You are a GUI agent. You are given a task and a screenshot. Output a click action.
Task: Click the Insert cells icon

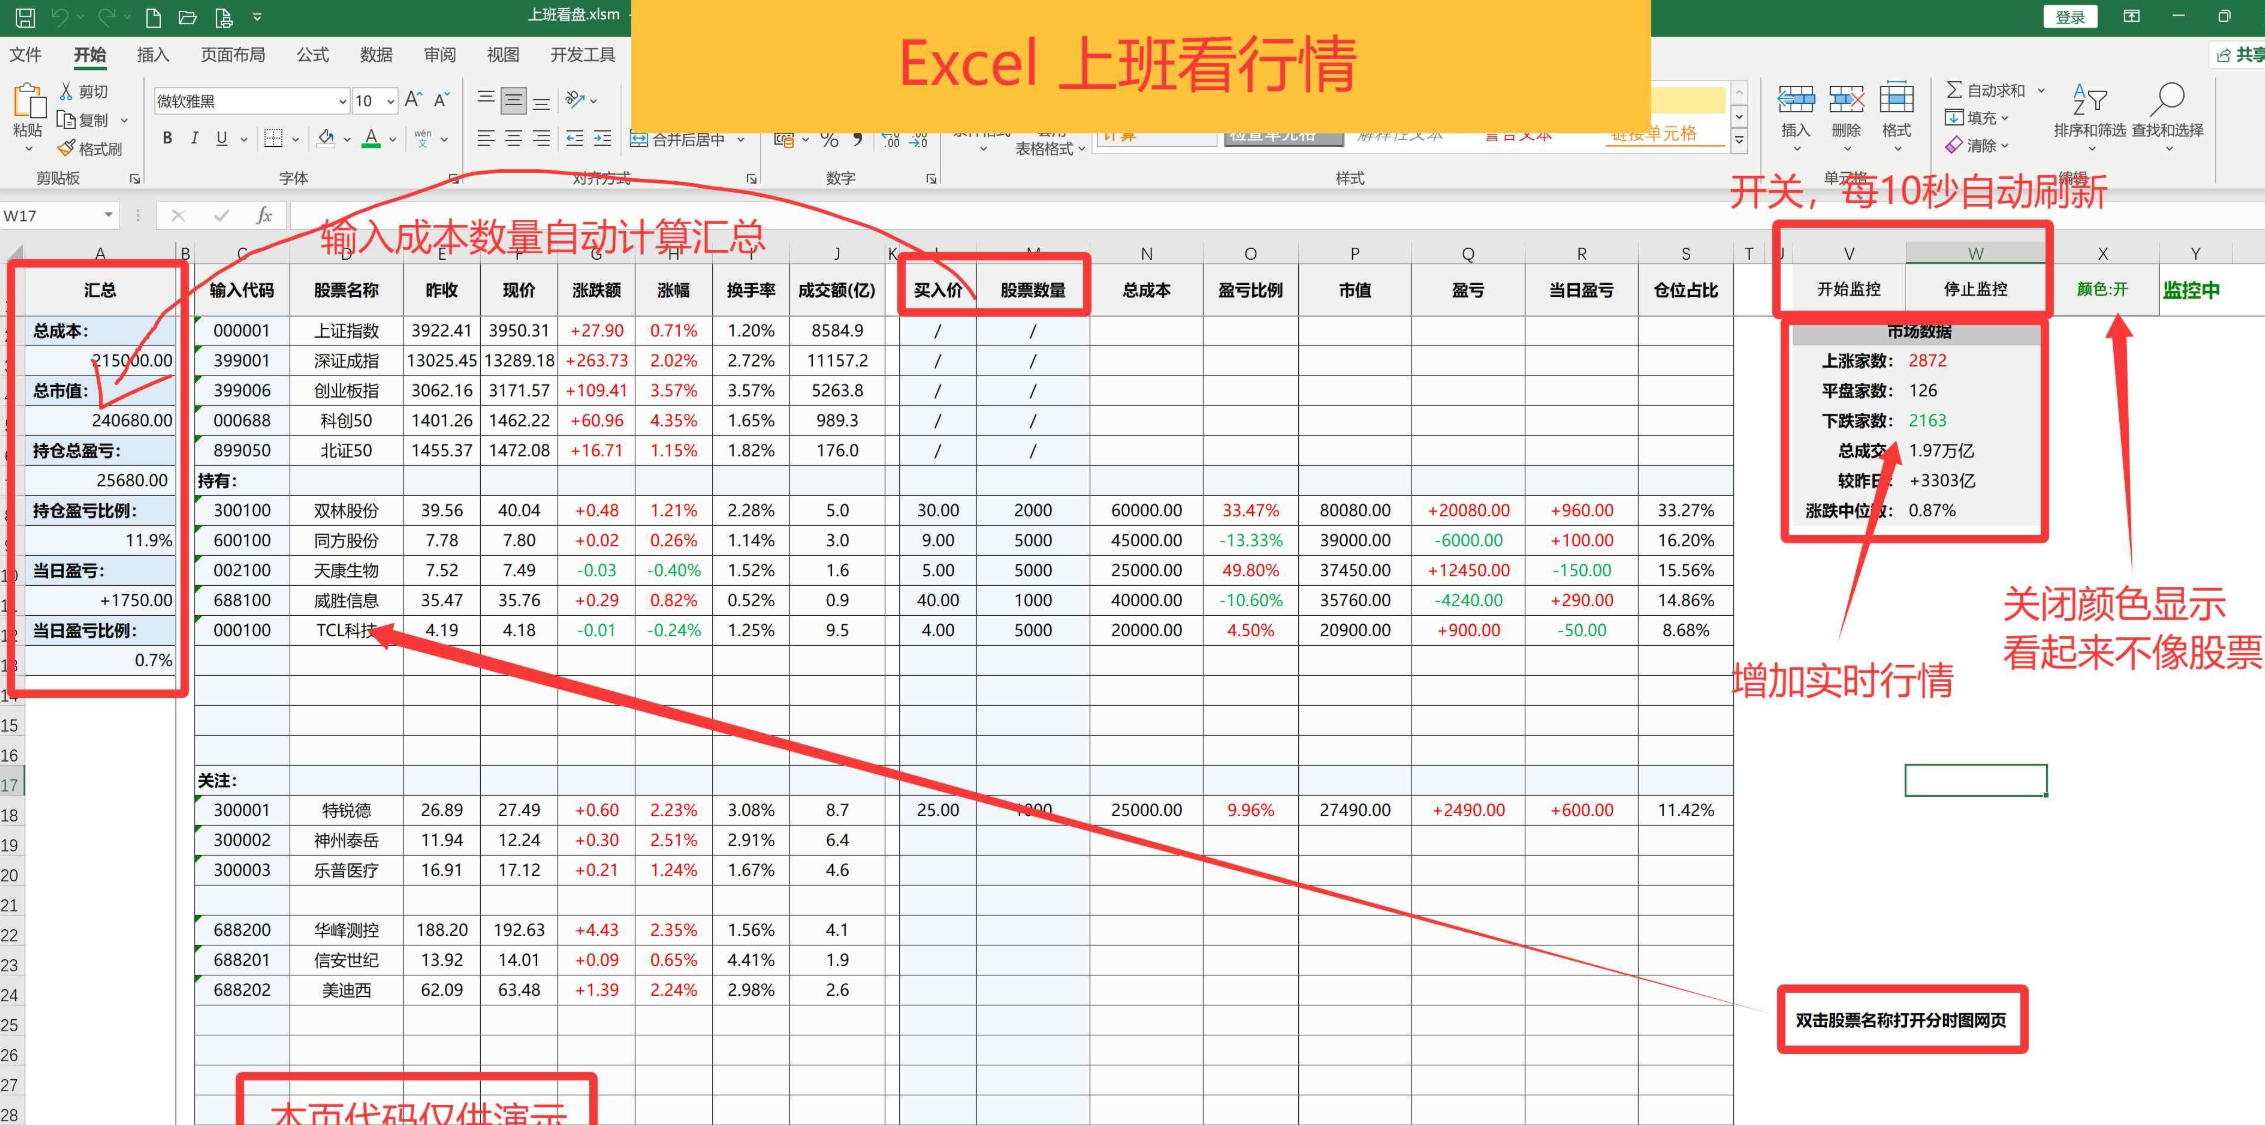[1796, 100]
